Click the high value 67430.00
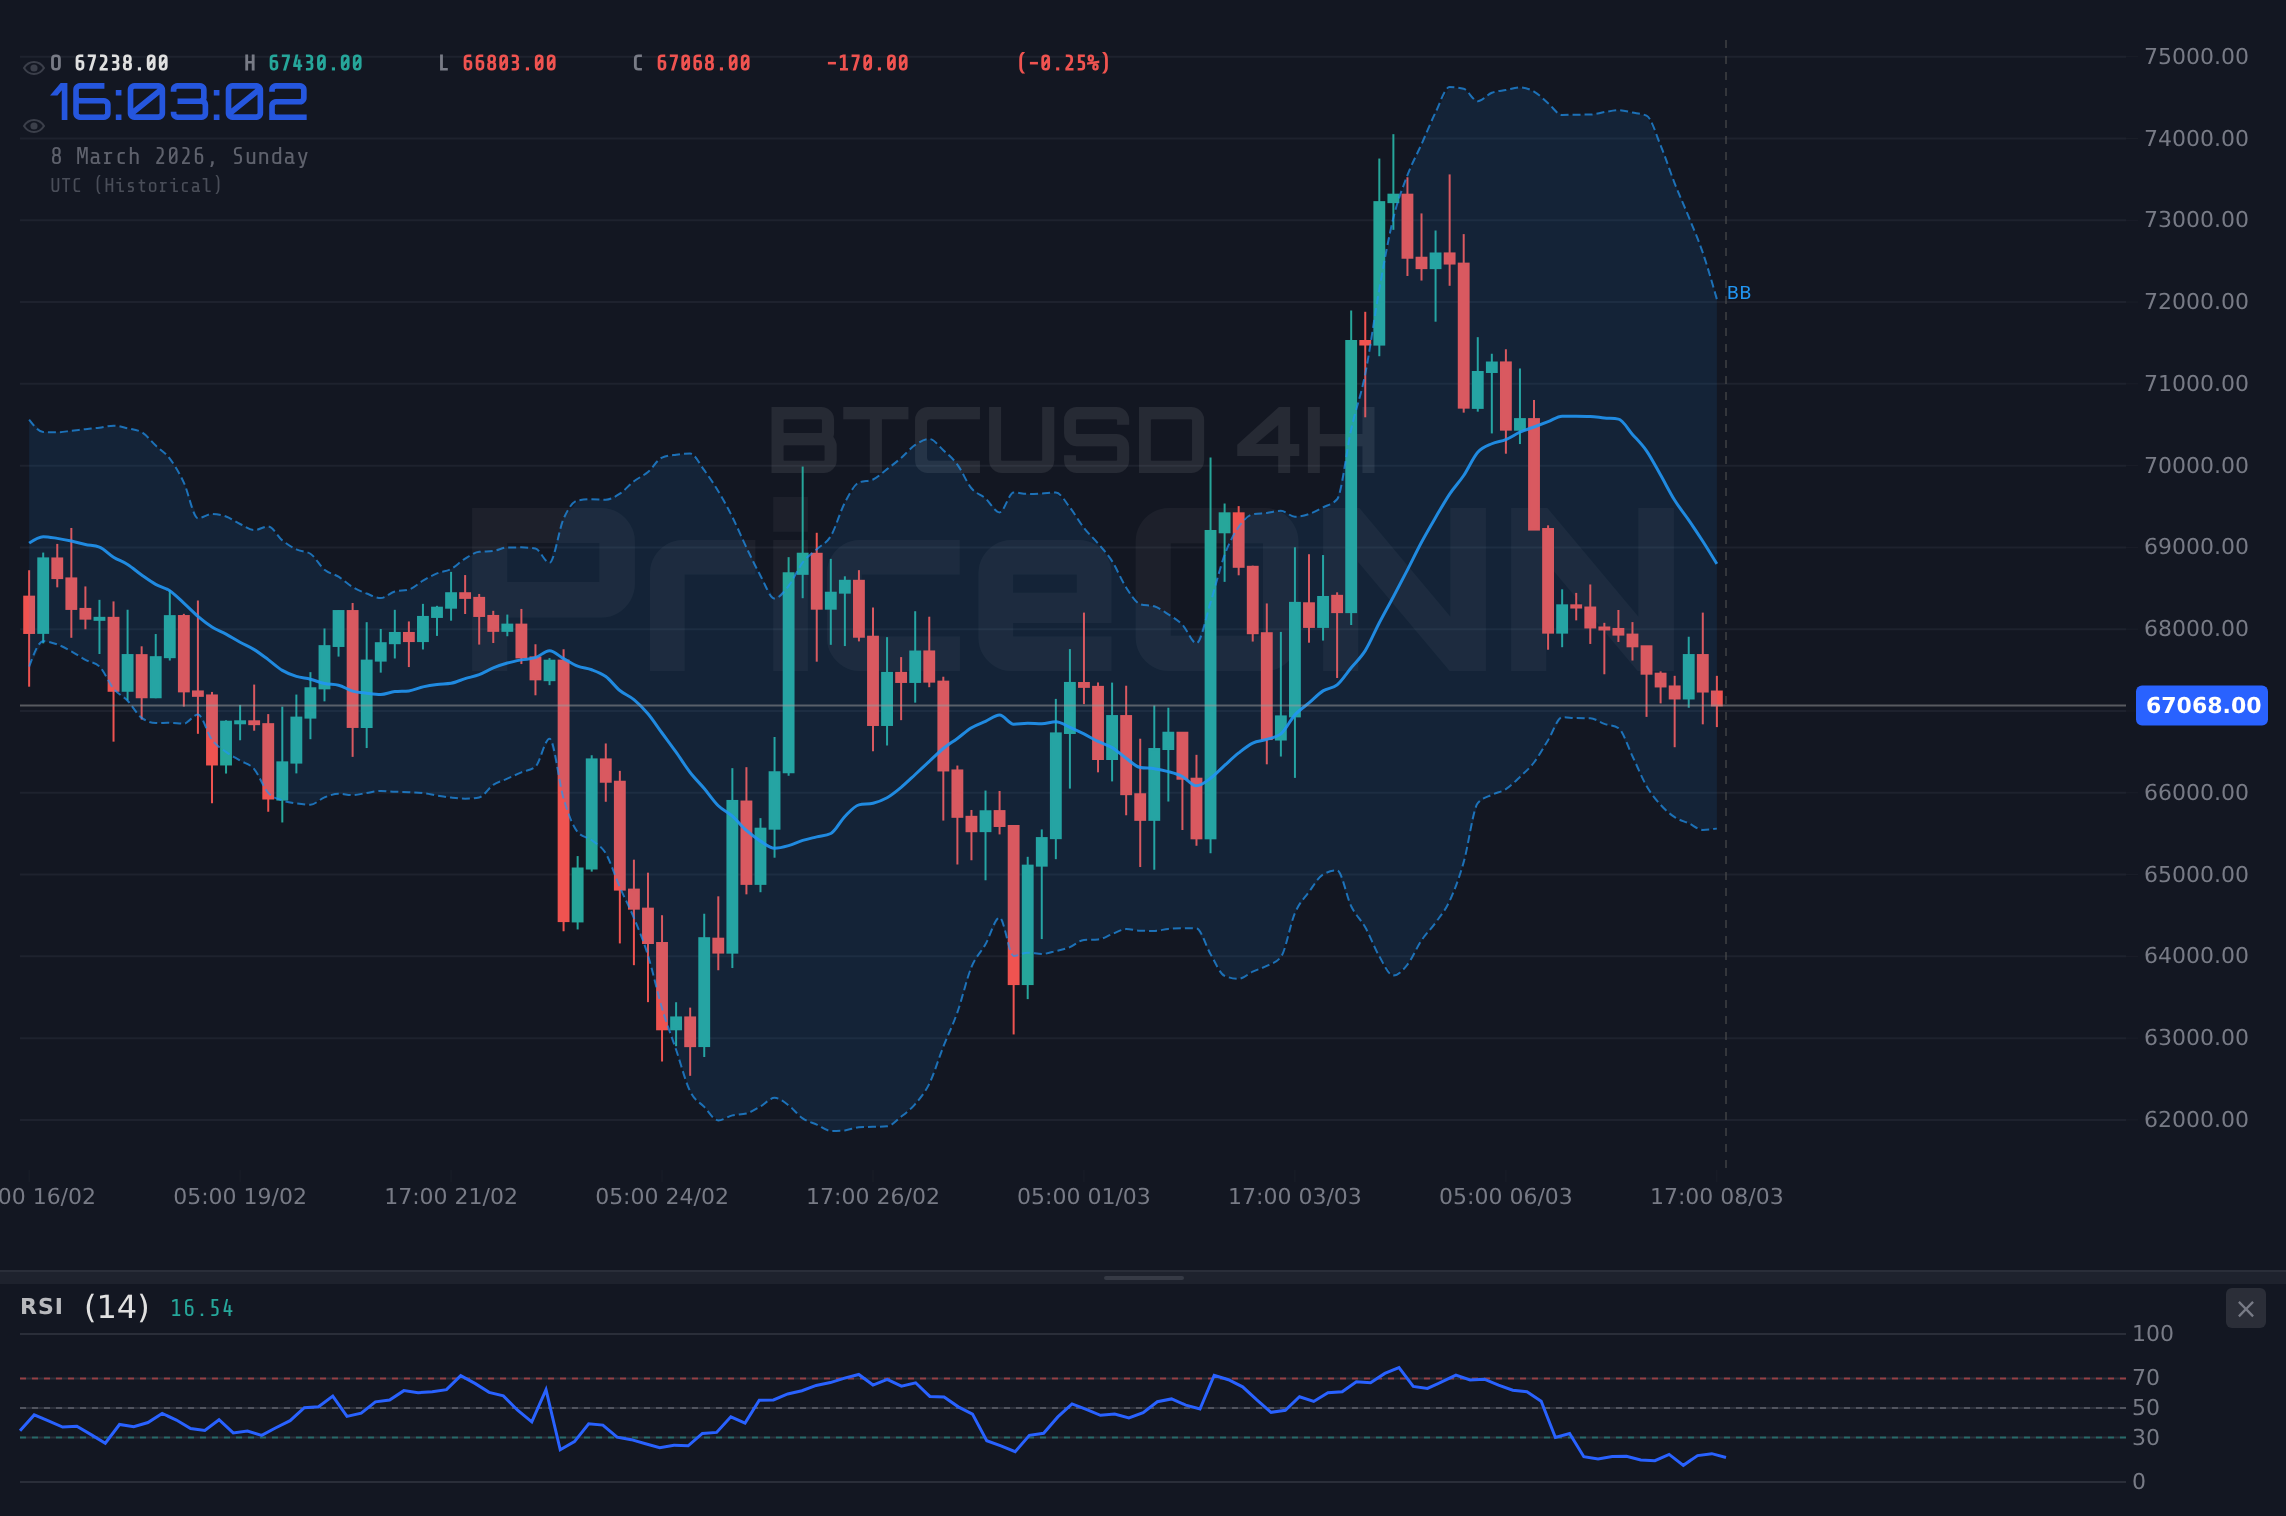 coord(316,63)
